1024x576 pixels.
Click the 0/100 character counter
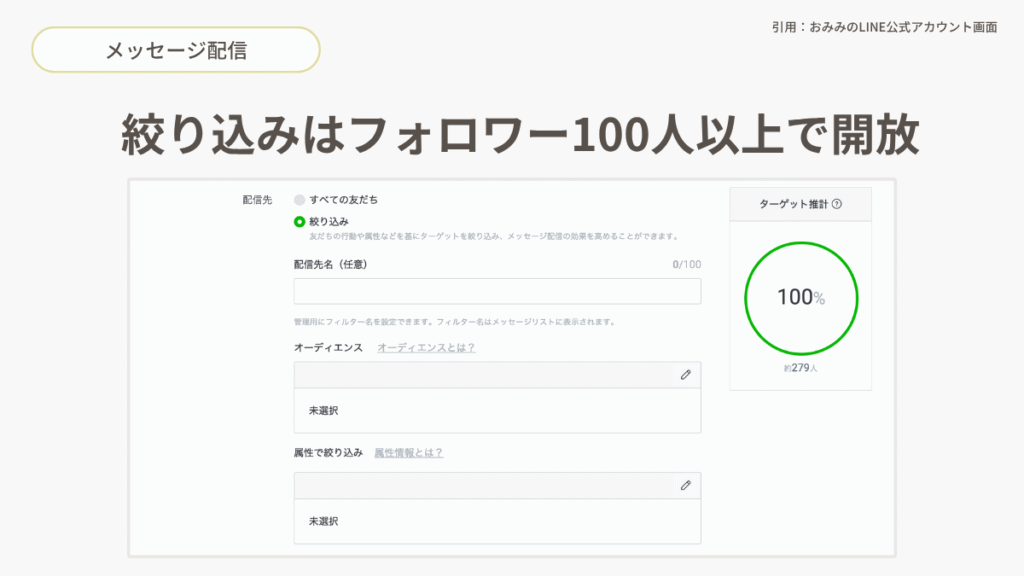point(686,265)
